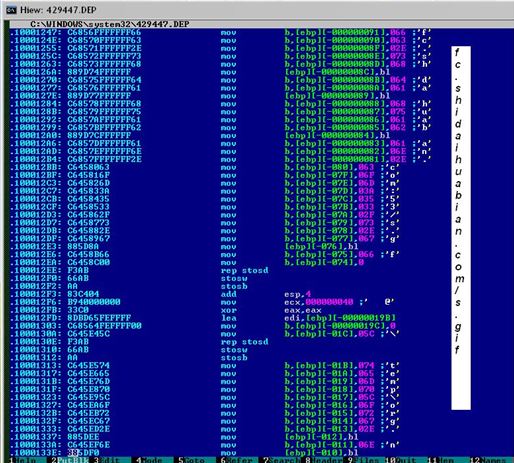
Task: Click the rep stosd instruction at .100012EE
Action: (245, 270)
